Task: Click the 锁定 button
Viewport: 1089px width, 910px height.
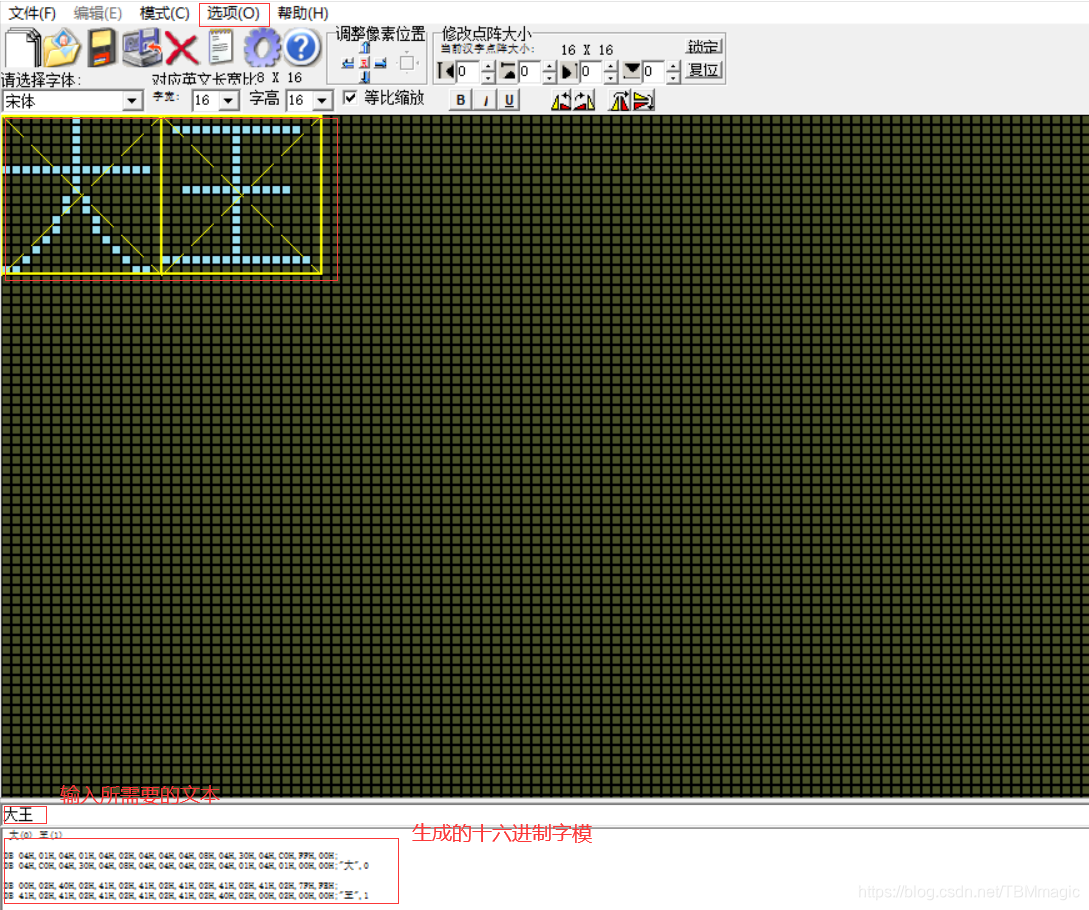Action: [x=704, y=47]
